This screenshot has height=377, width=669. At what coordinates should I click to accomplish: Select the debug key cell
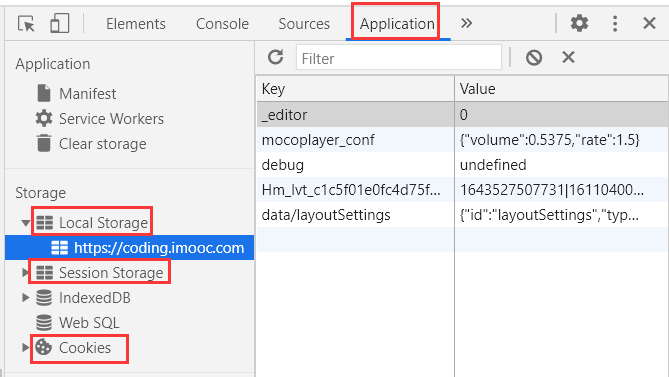pyautogui.click(x=355, y=165)
